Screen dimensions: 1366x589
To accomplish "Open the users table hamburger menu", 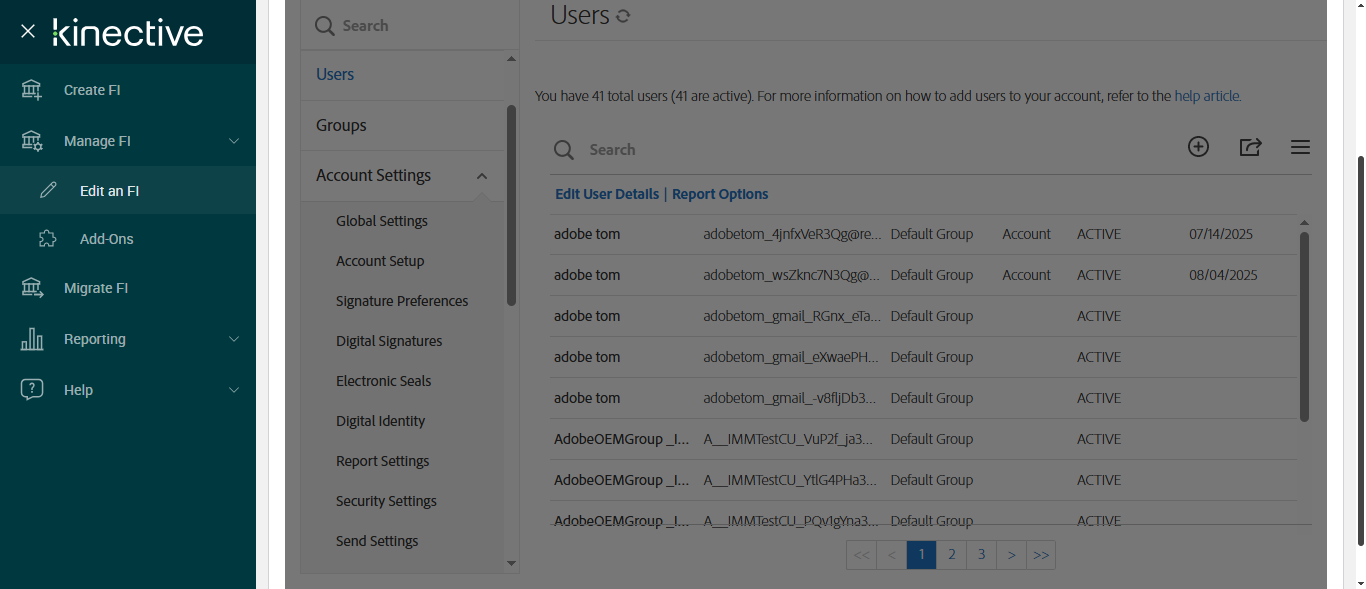I will (x=1300, y=147).
